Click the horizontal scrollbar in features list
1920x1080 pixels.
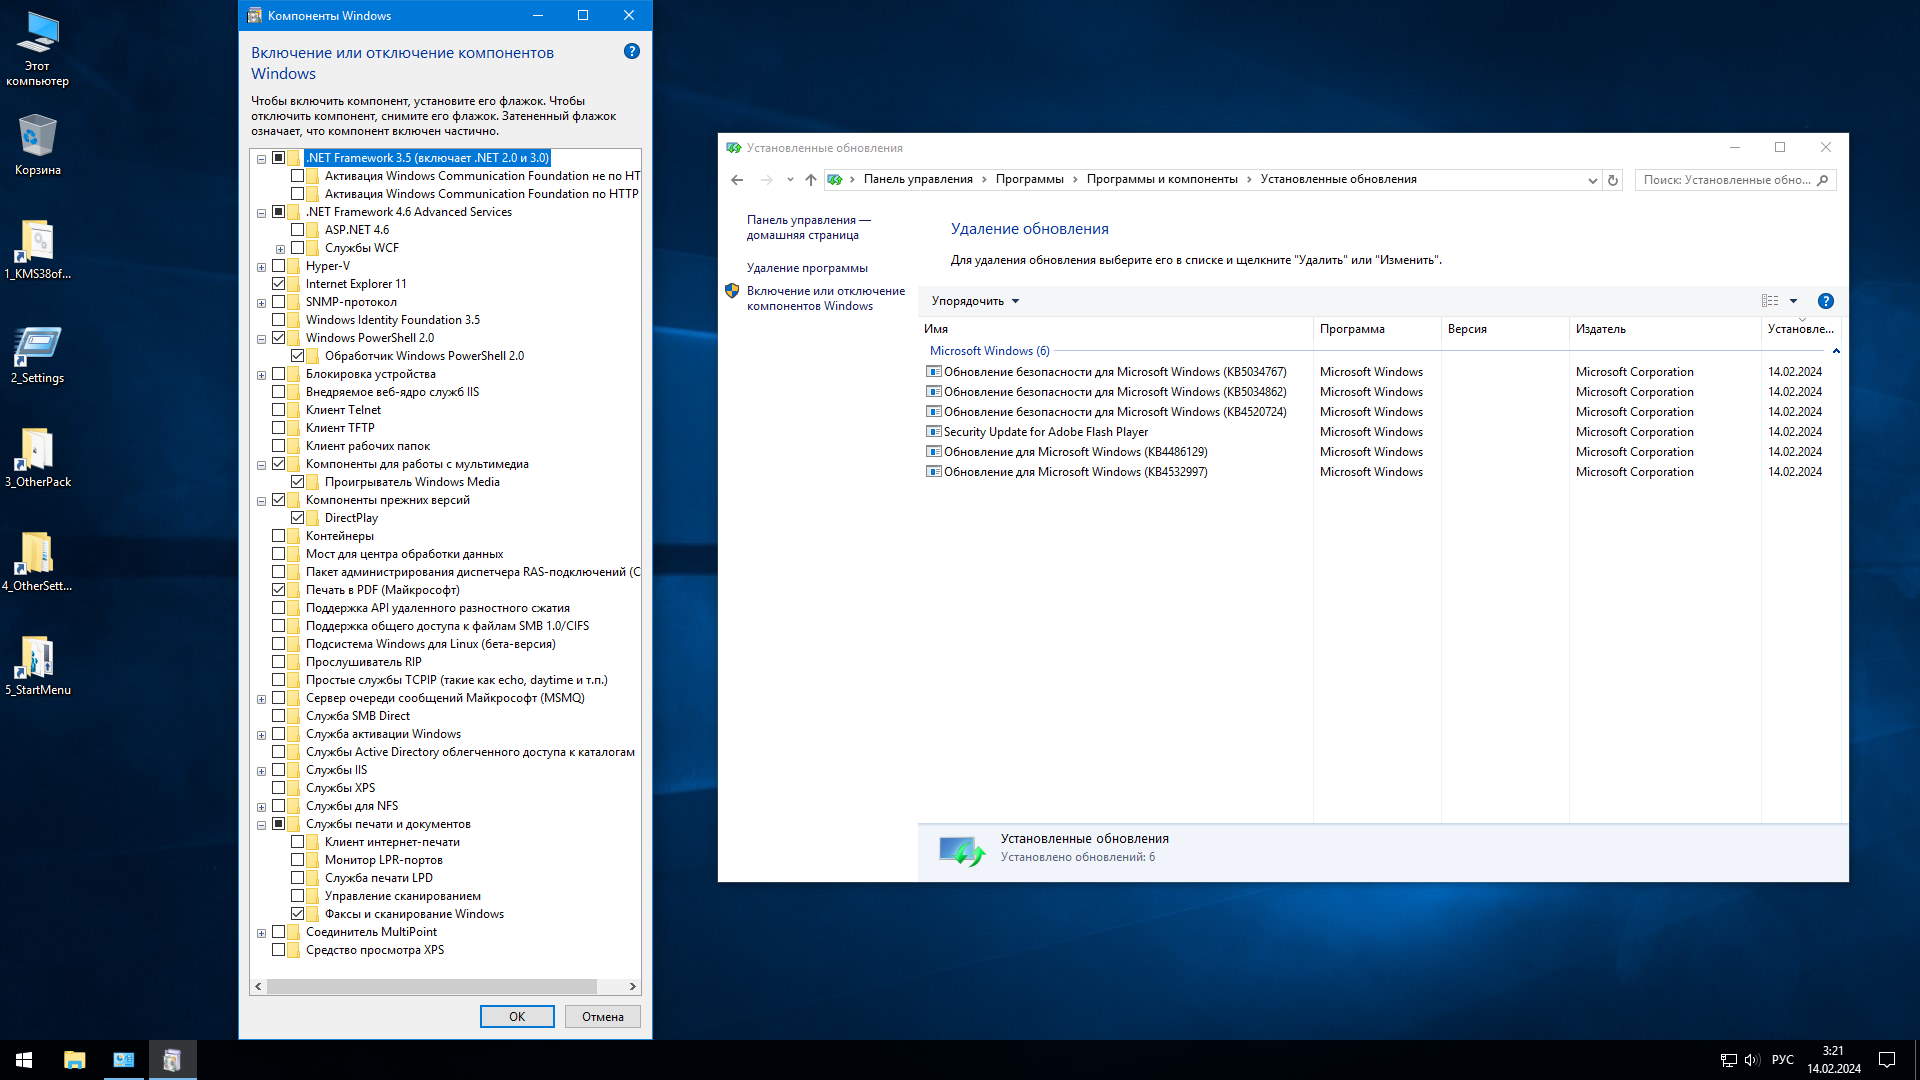click(x=432, y=986)
